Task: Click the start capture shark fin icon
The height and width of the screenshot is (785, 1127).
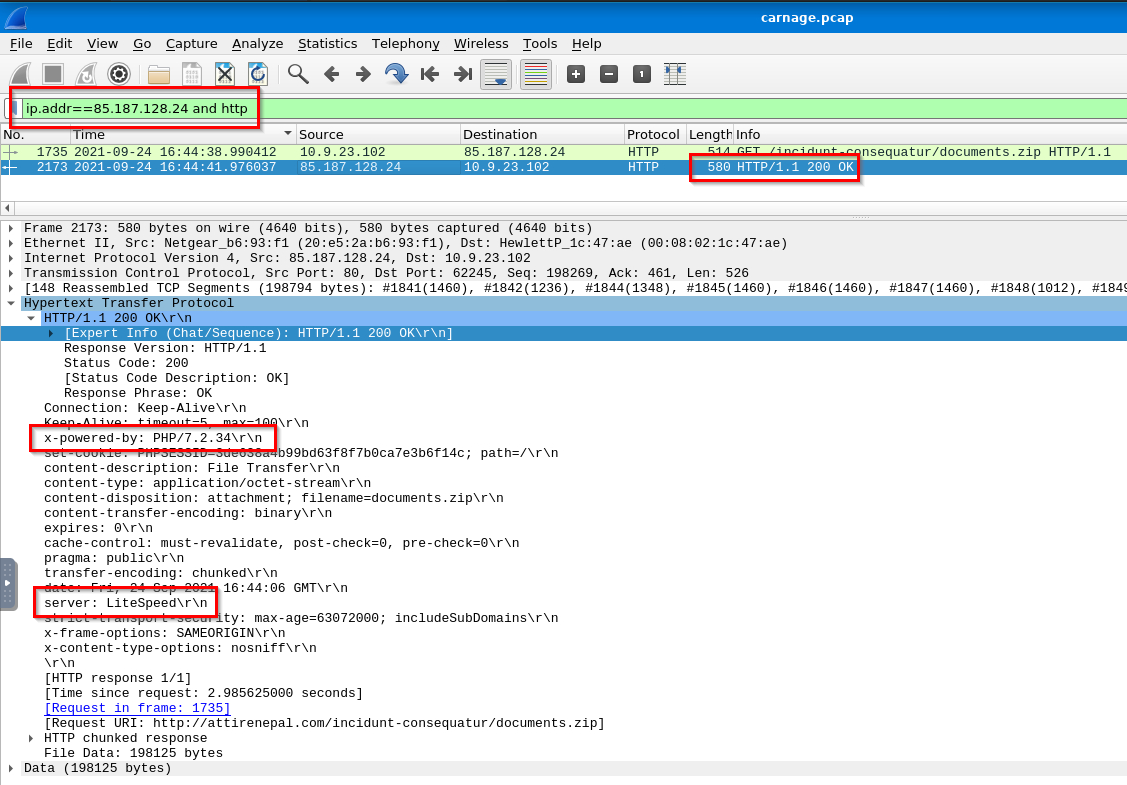Action: 19,74
